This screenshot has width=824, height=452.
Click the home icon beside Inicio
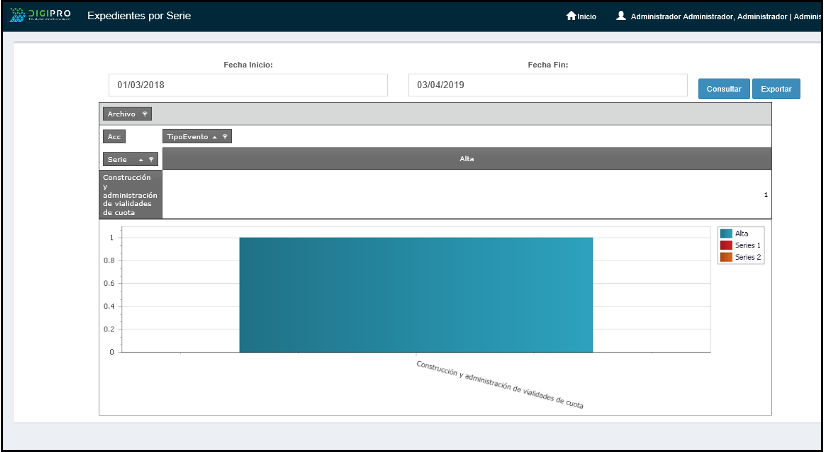click(x=571, y=16)
